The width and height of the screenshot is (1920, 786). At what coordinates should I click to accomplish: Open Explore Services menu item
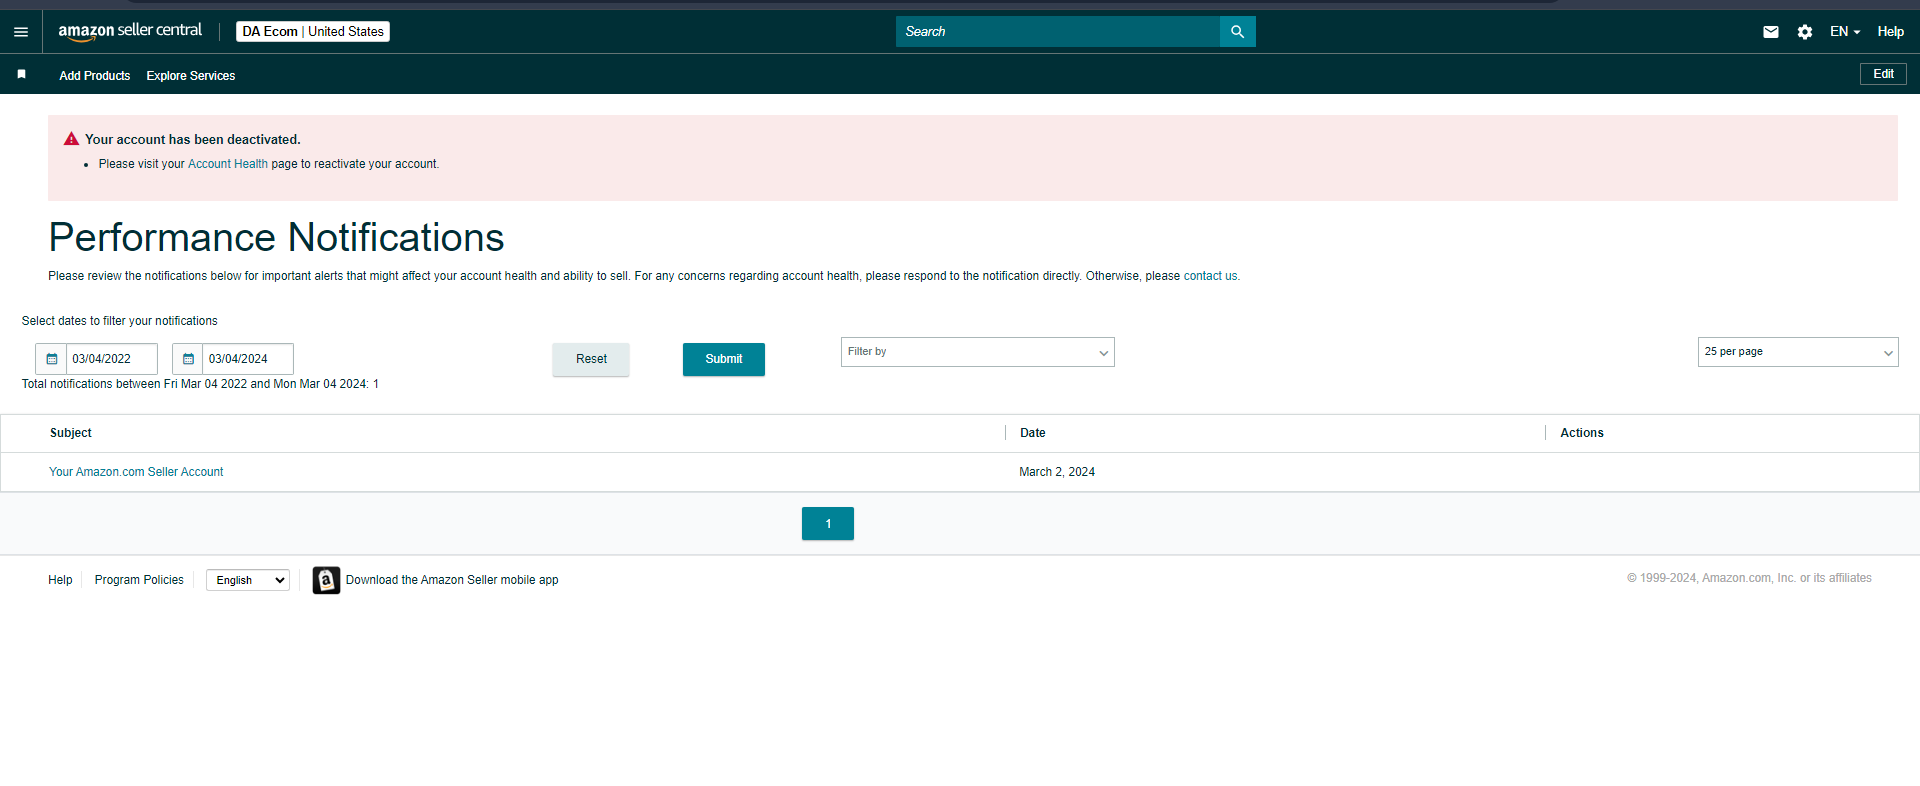click(191, 76)
